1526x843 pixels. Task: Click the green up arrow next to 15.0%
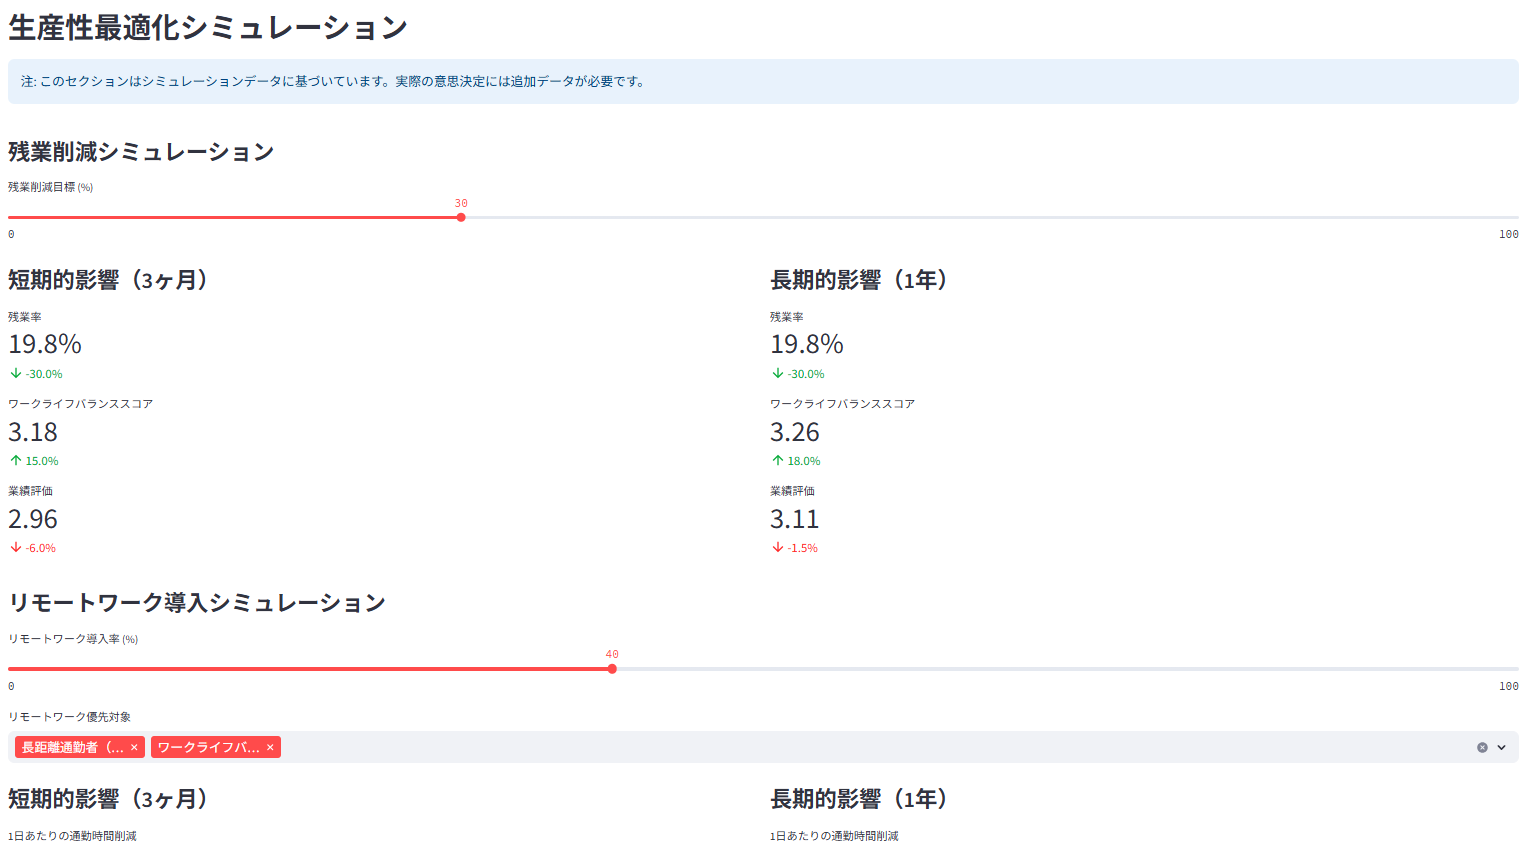pyautogui.click(x=14, y=460)
